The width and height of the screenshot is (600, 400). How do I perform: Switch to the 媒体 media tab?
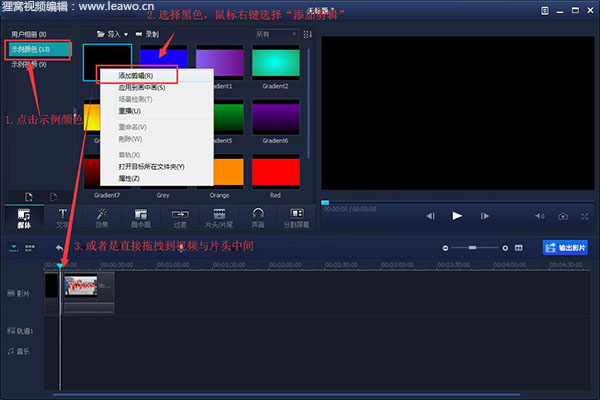tap(24, 219)
